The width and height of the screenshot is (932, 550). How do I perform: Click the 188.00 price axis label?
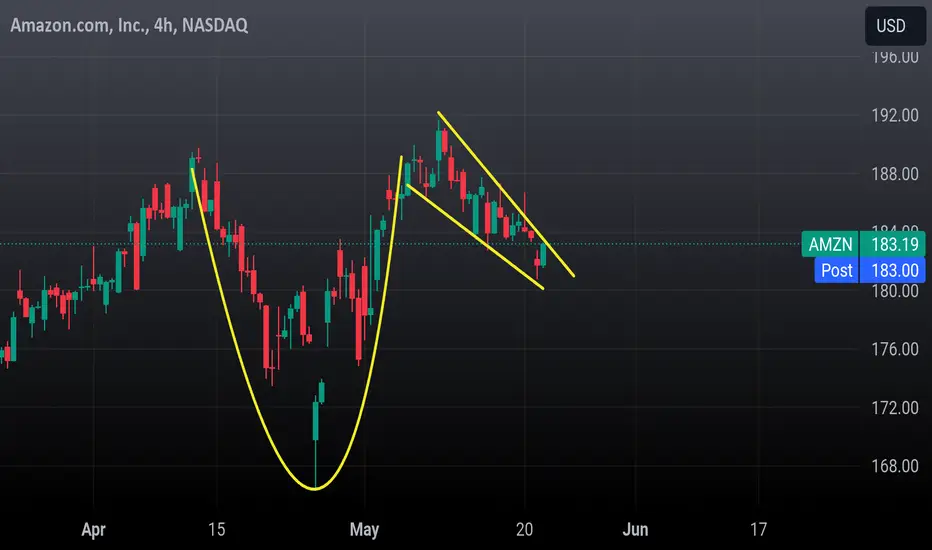point(895,174)
